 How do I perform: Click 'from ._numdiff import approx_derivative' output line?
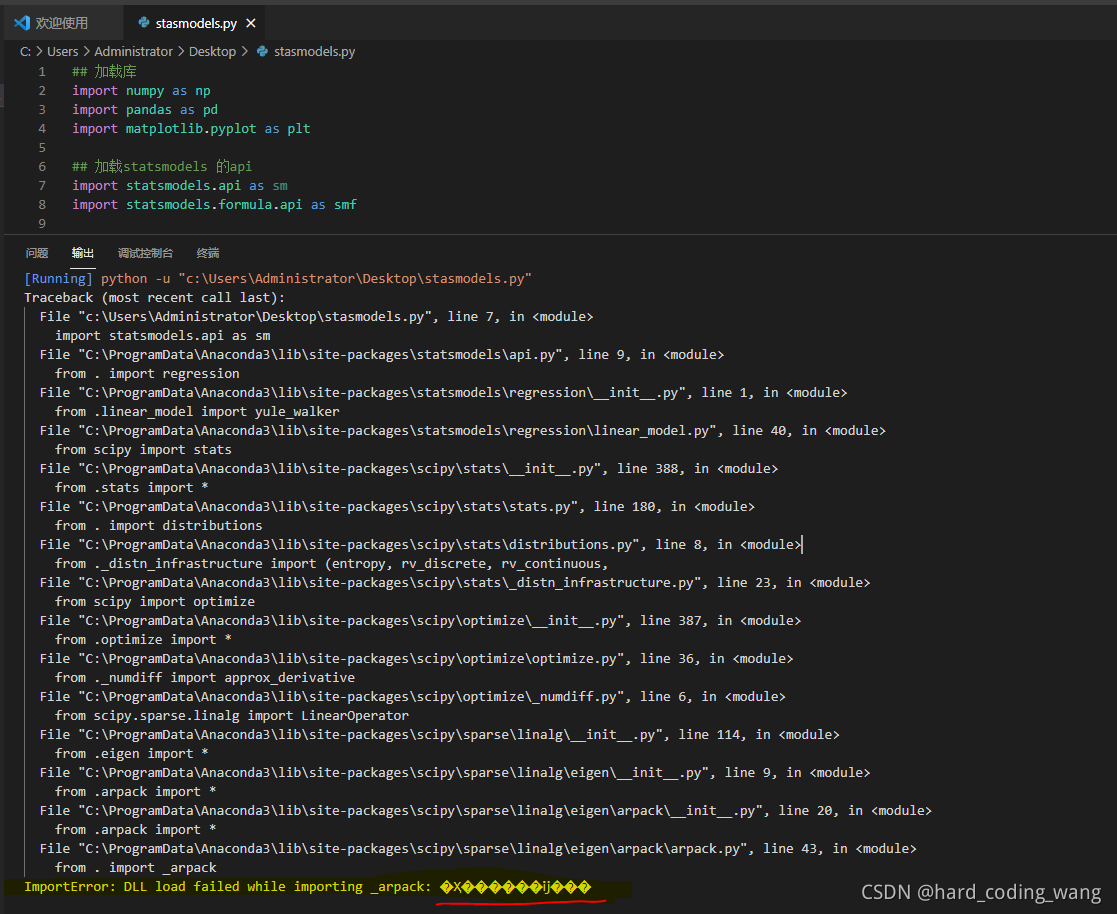pos(205,677)
